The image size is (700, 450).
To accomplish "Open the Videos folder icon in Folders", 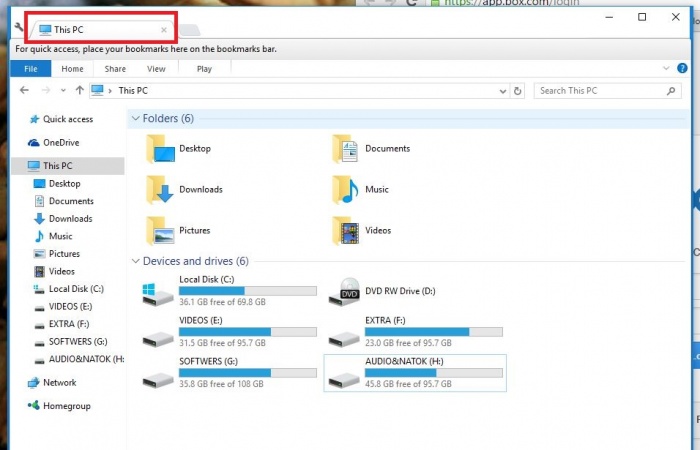I will click(x=346, y=231).
